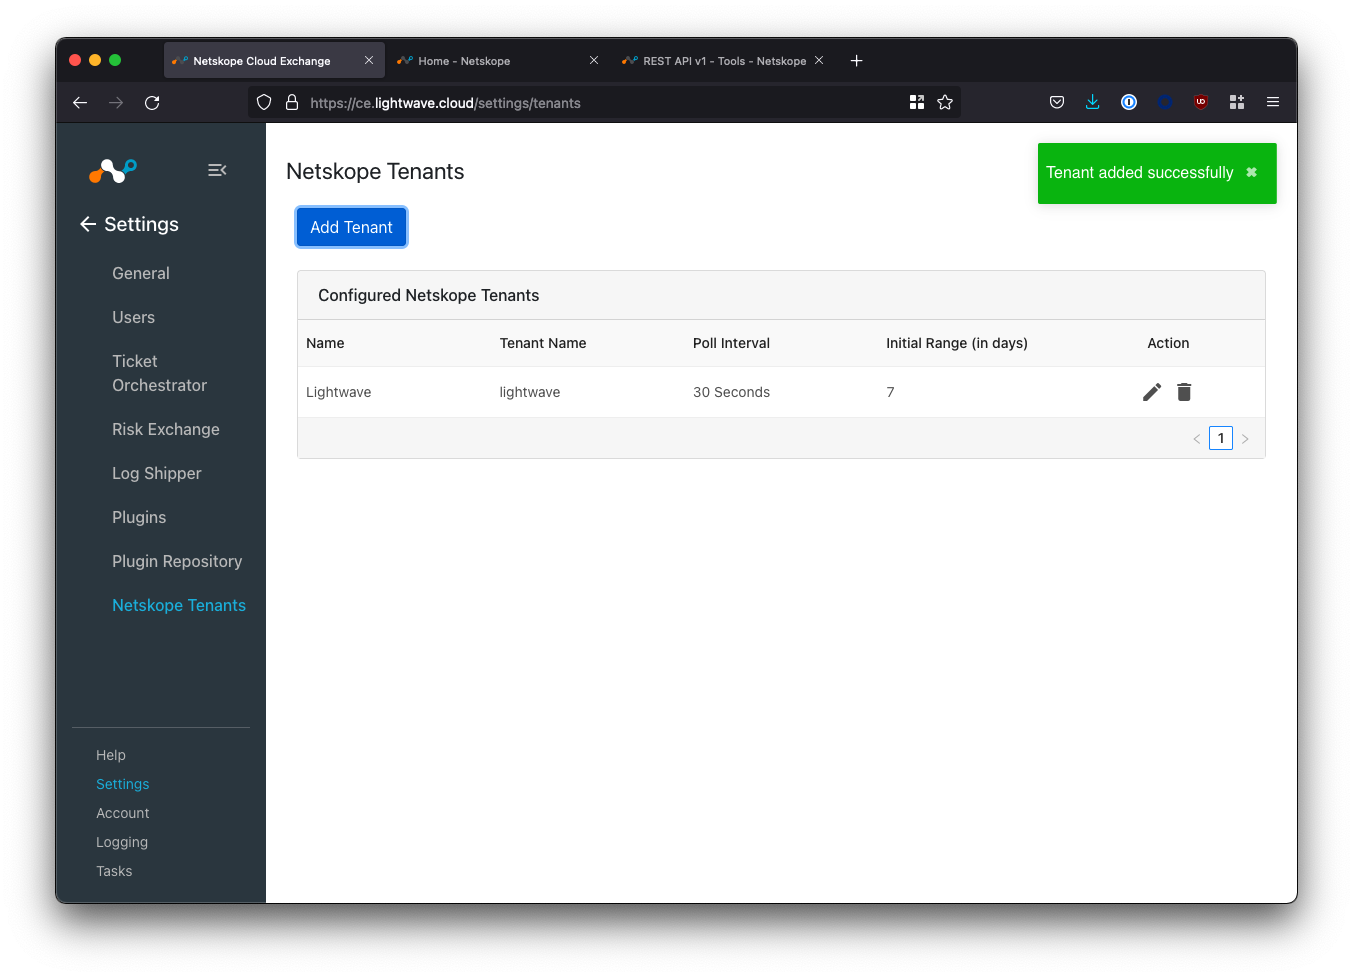Switch to the Home - Netskope tab
Image resolution: width=1353 pixels, height=977 pixels.
pos(498,61)
